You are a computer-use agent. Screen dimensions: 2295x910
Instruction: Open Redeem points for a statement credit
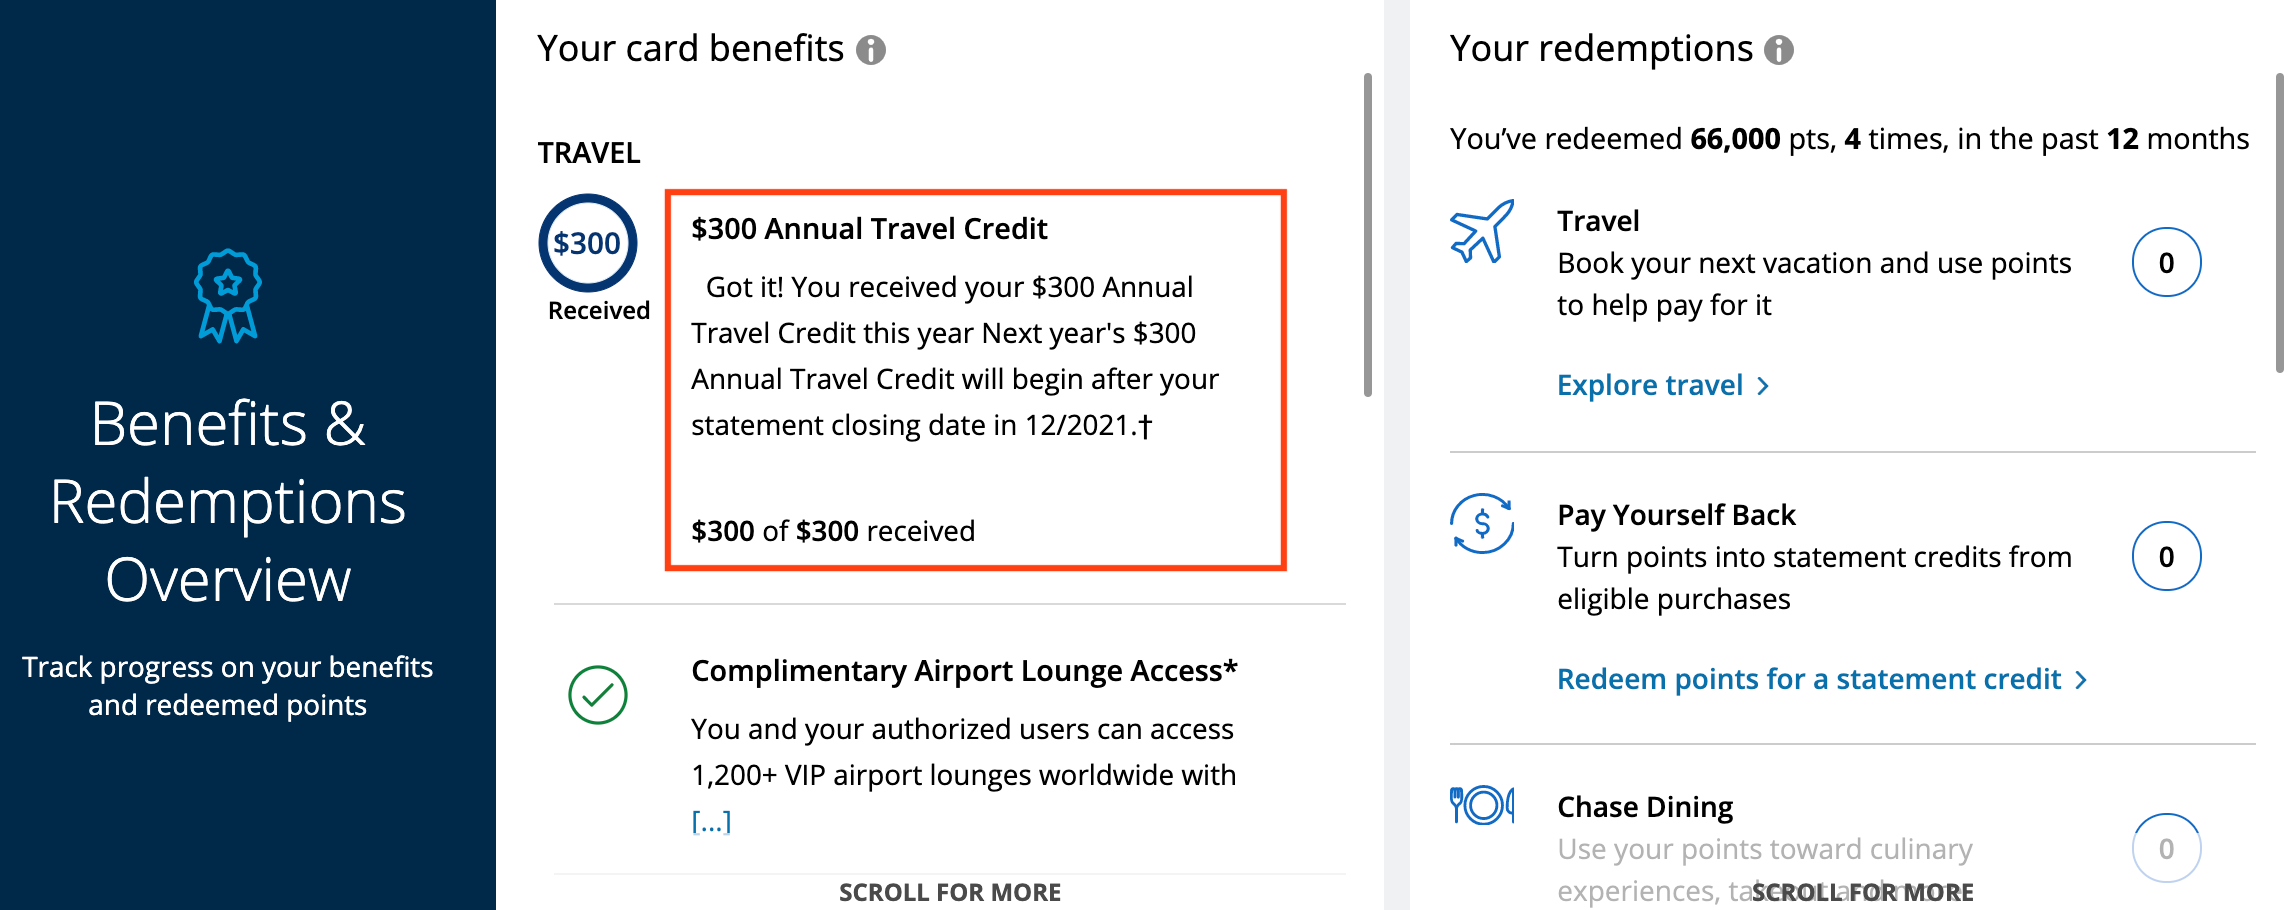pyautogui.click(x=1809, y=680)
